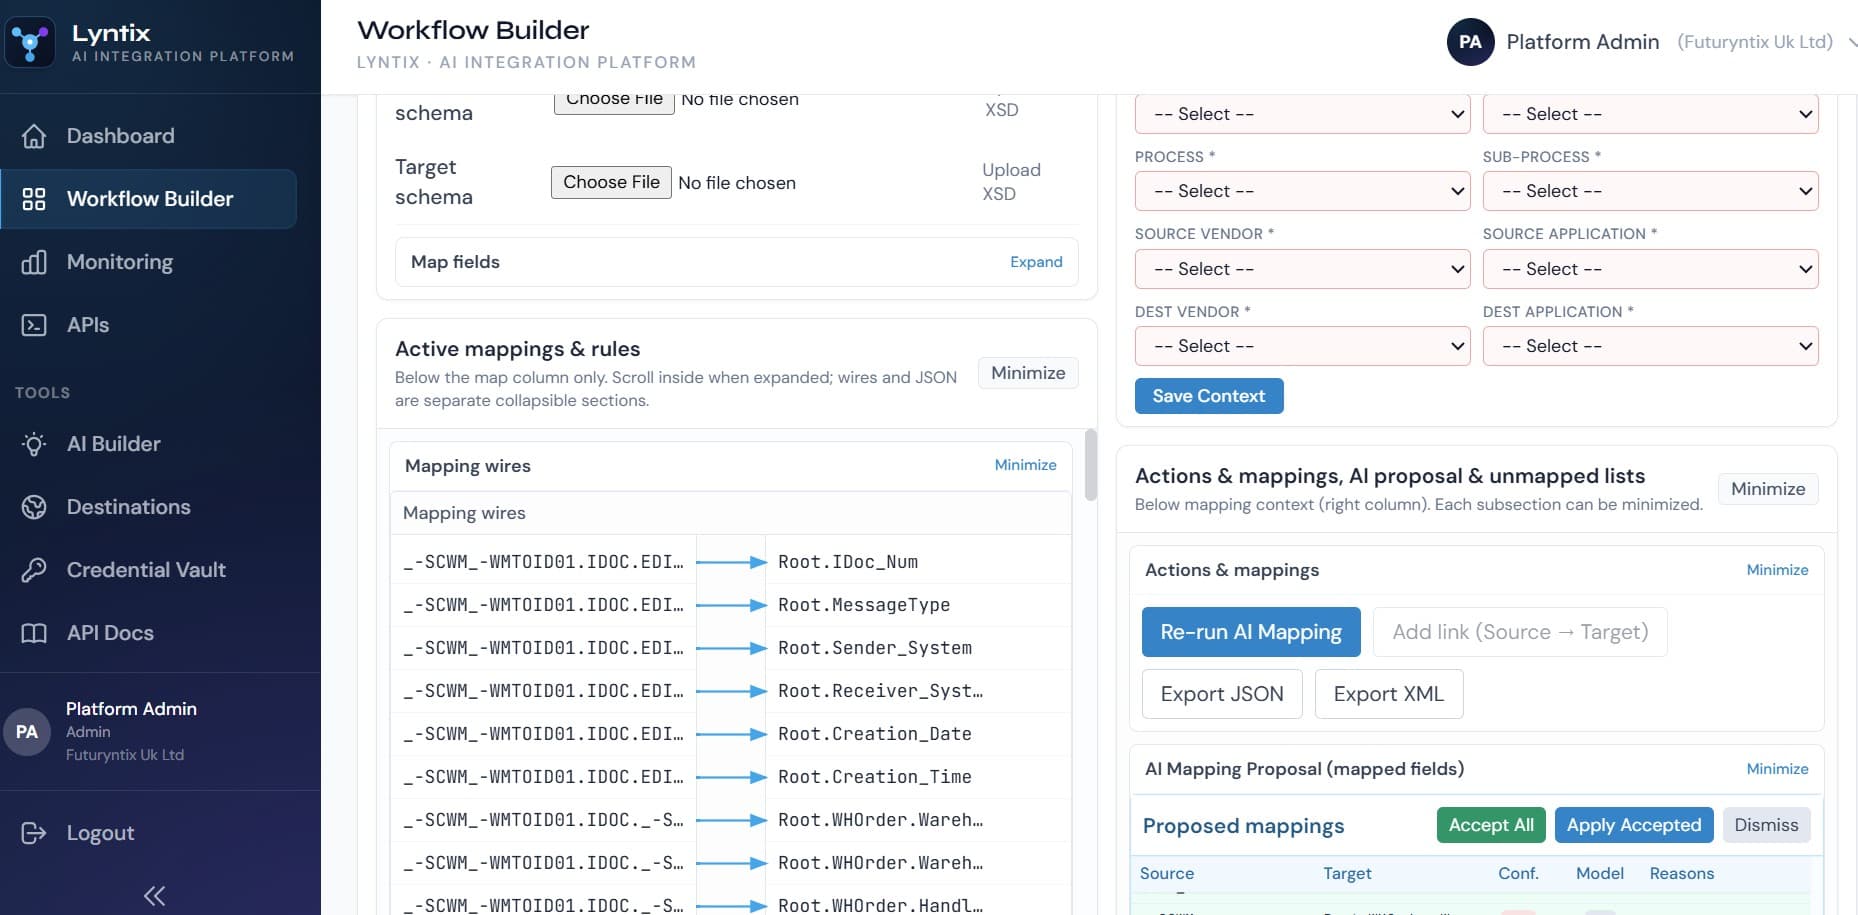Click the AI Builder lightbulb icon
This screenshot has height=915, width=1858.
[x=34, y=444]
